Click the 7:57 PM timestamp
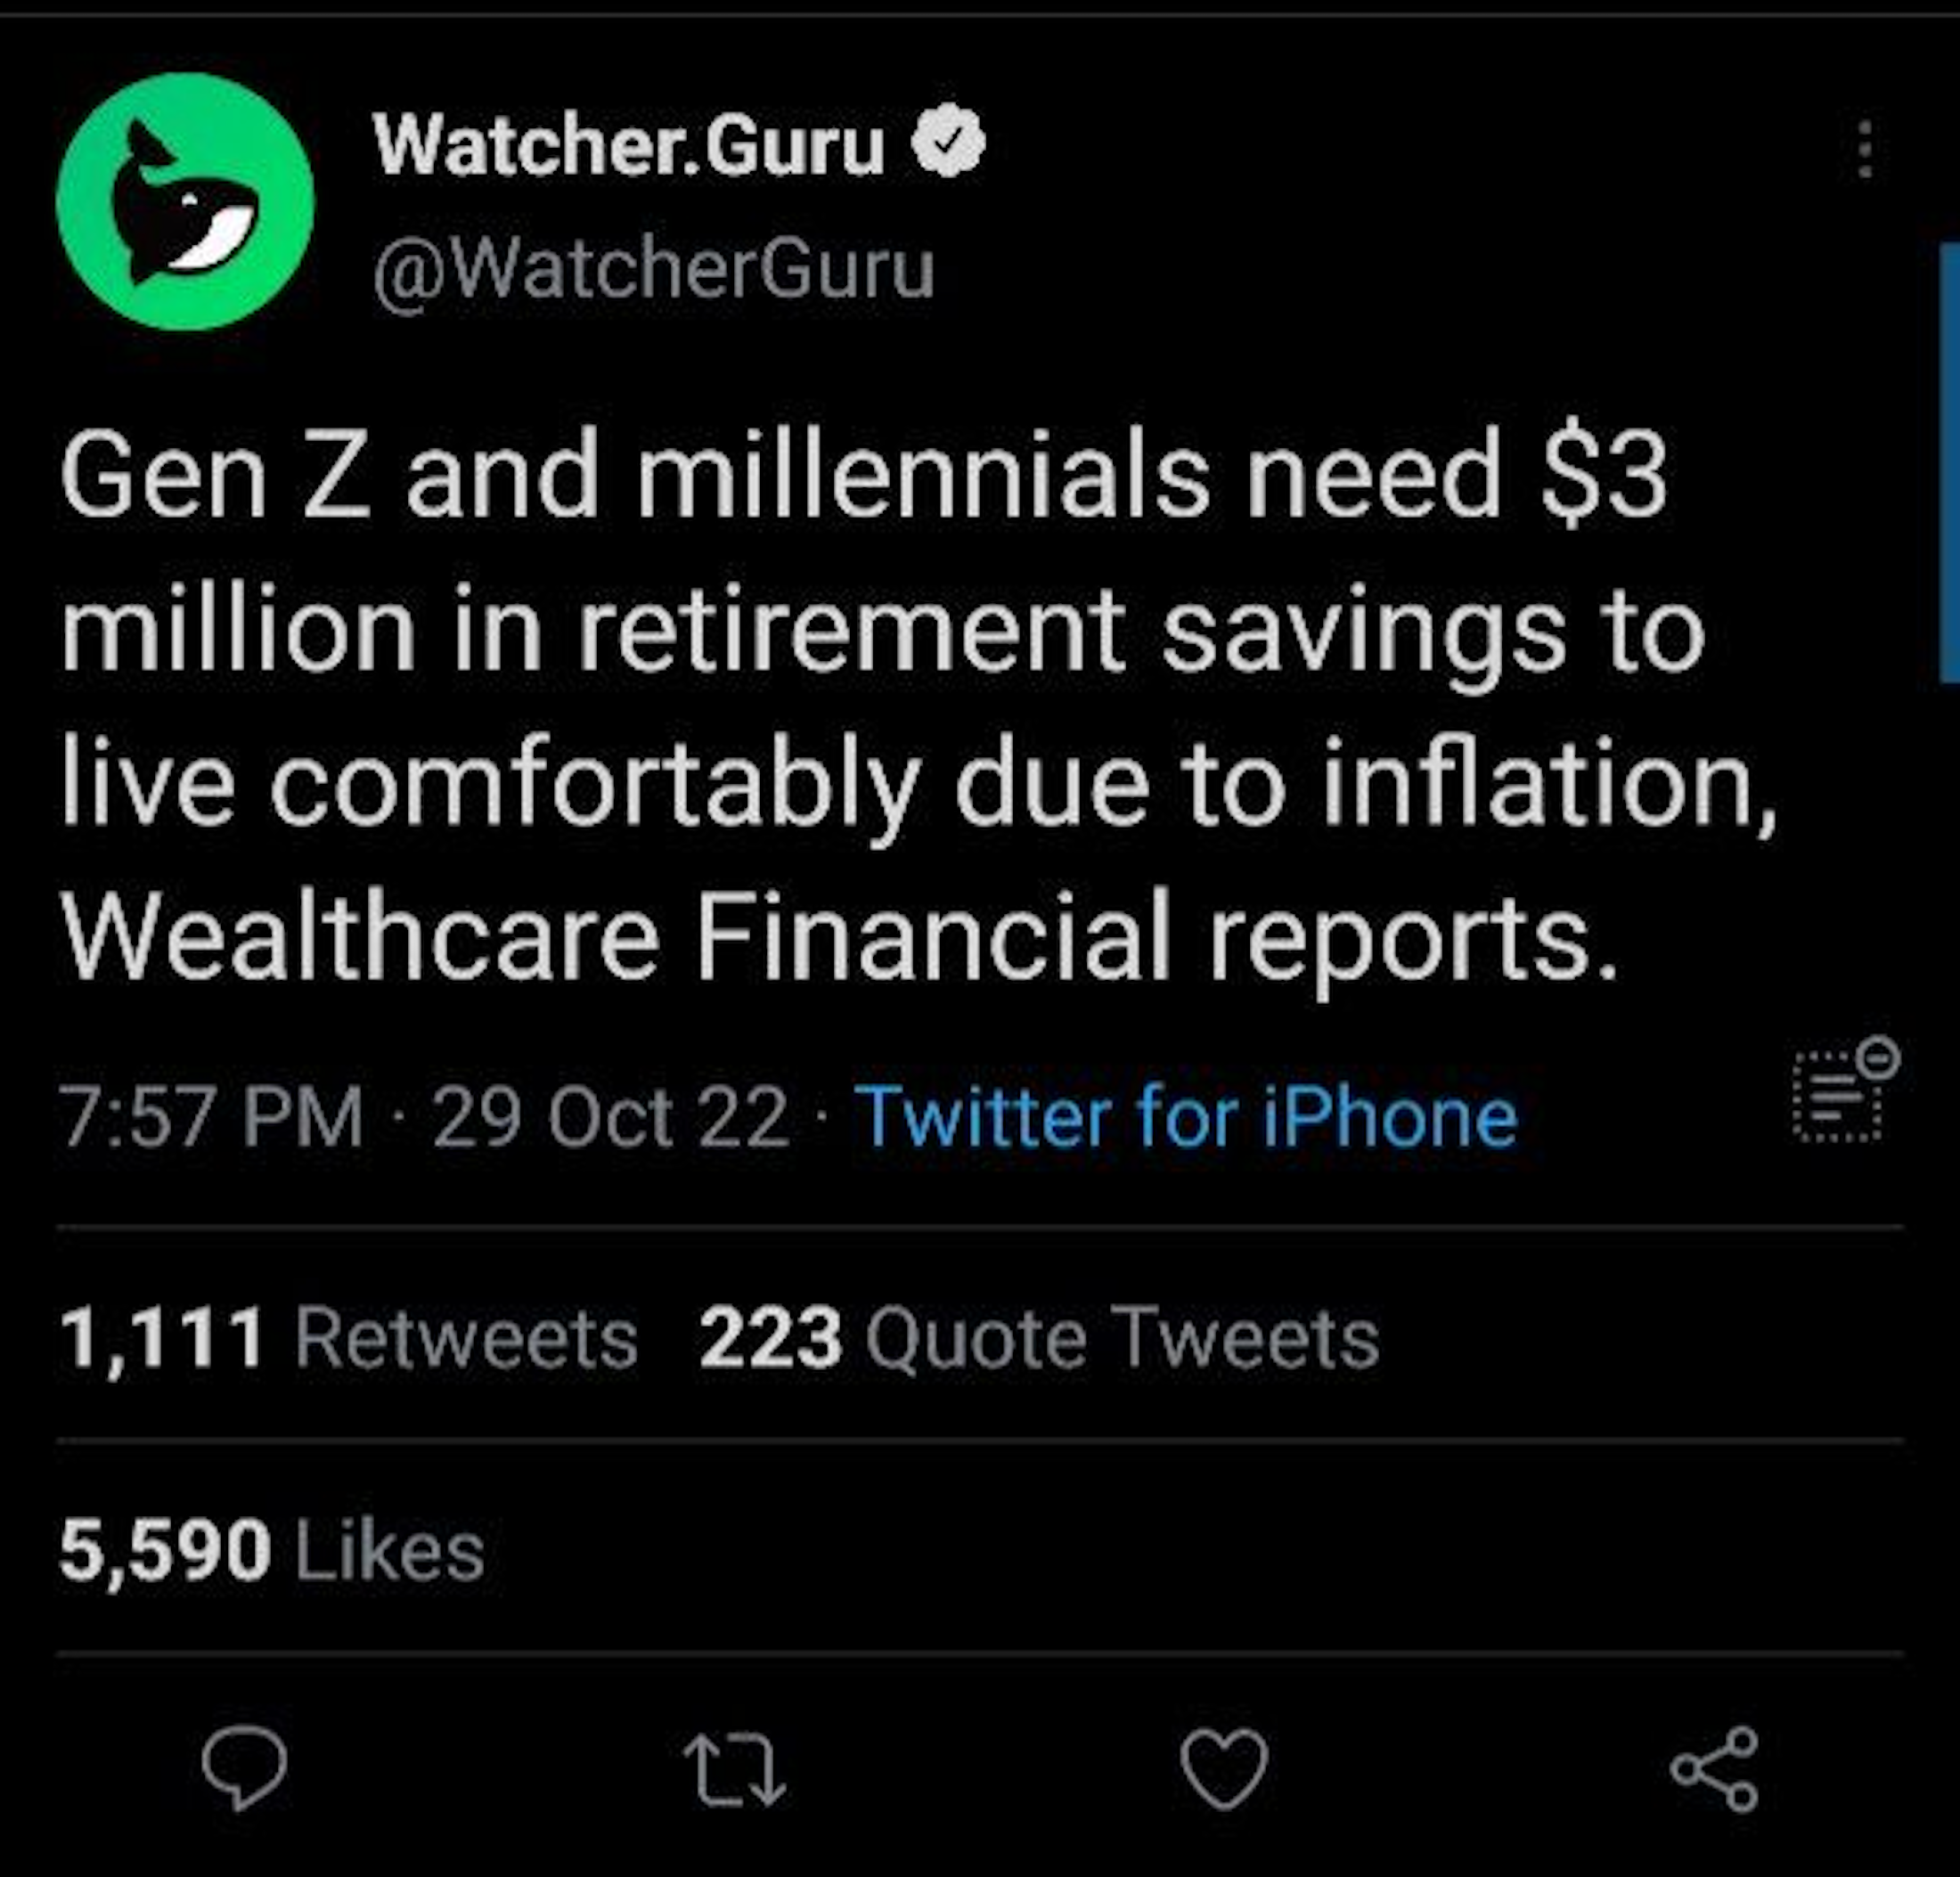 (211, 1117)
